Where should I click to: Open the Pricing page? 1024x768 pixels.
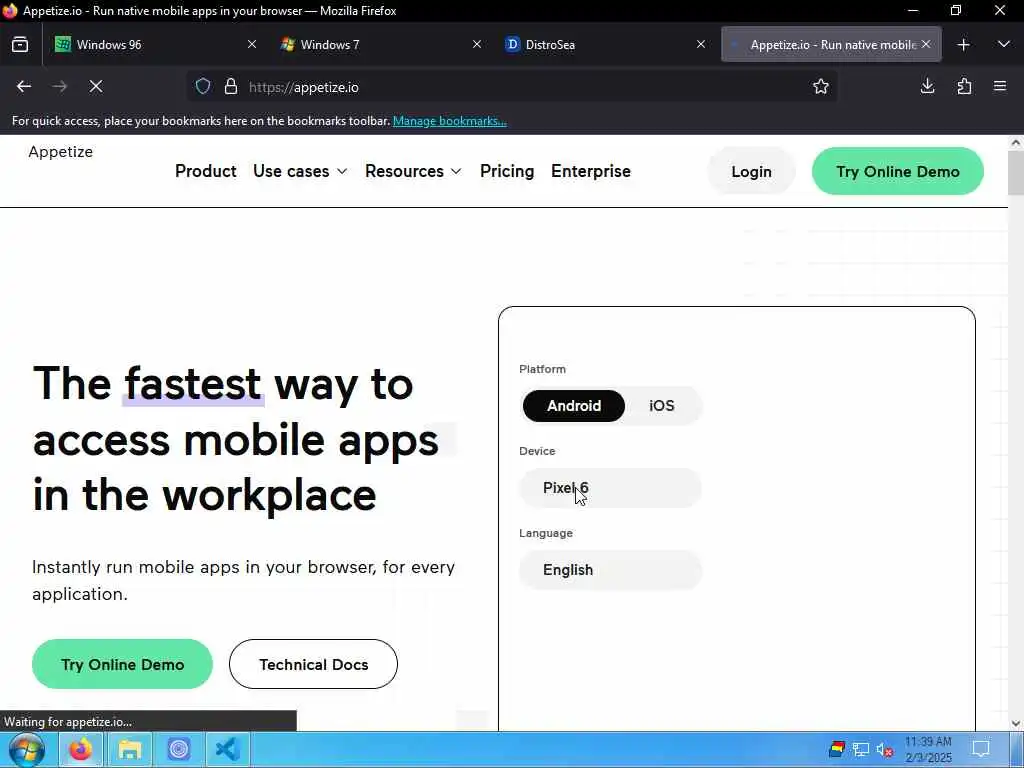point(507,171)
